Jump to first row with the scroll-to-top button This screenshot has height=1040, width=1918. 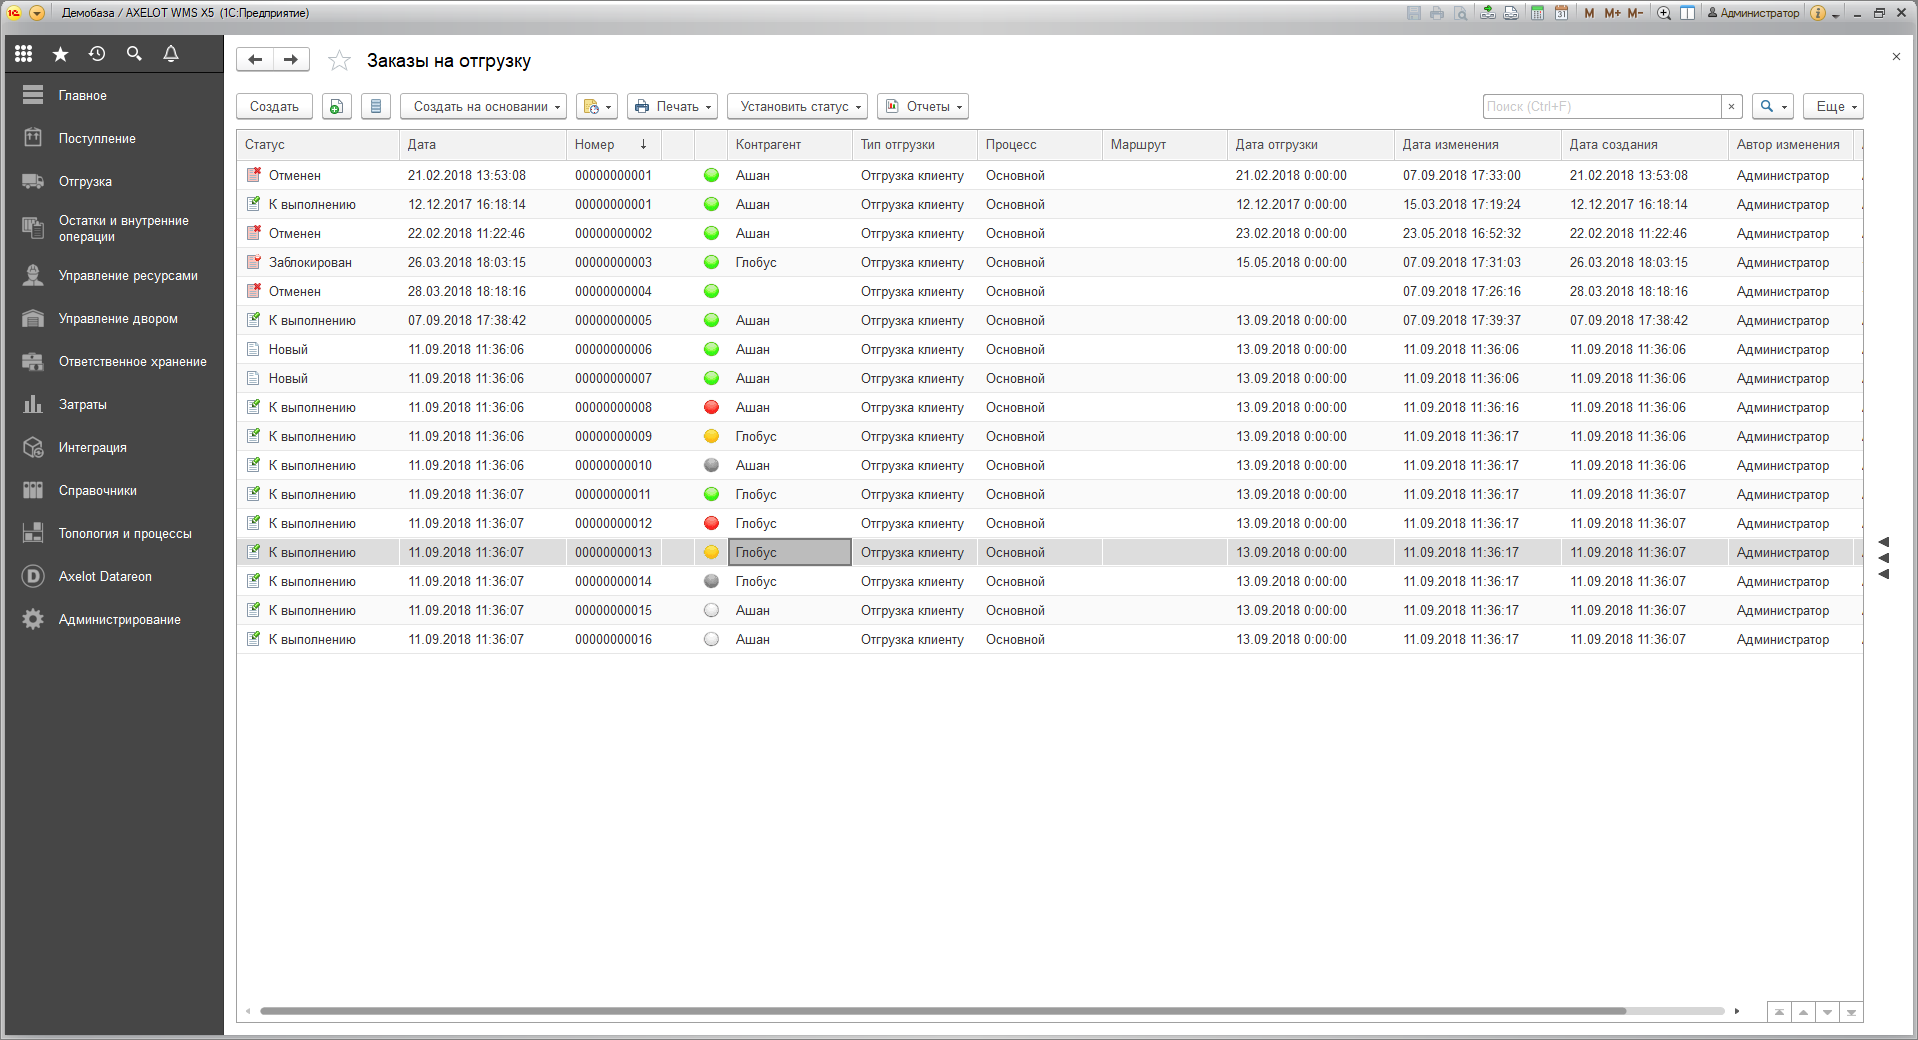[x=1779, y=1012]
